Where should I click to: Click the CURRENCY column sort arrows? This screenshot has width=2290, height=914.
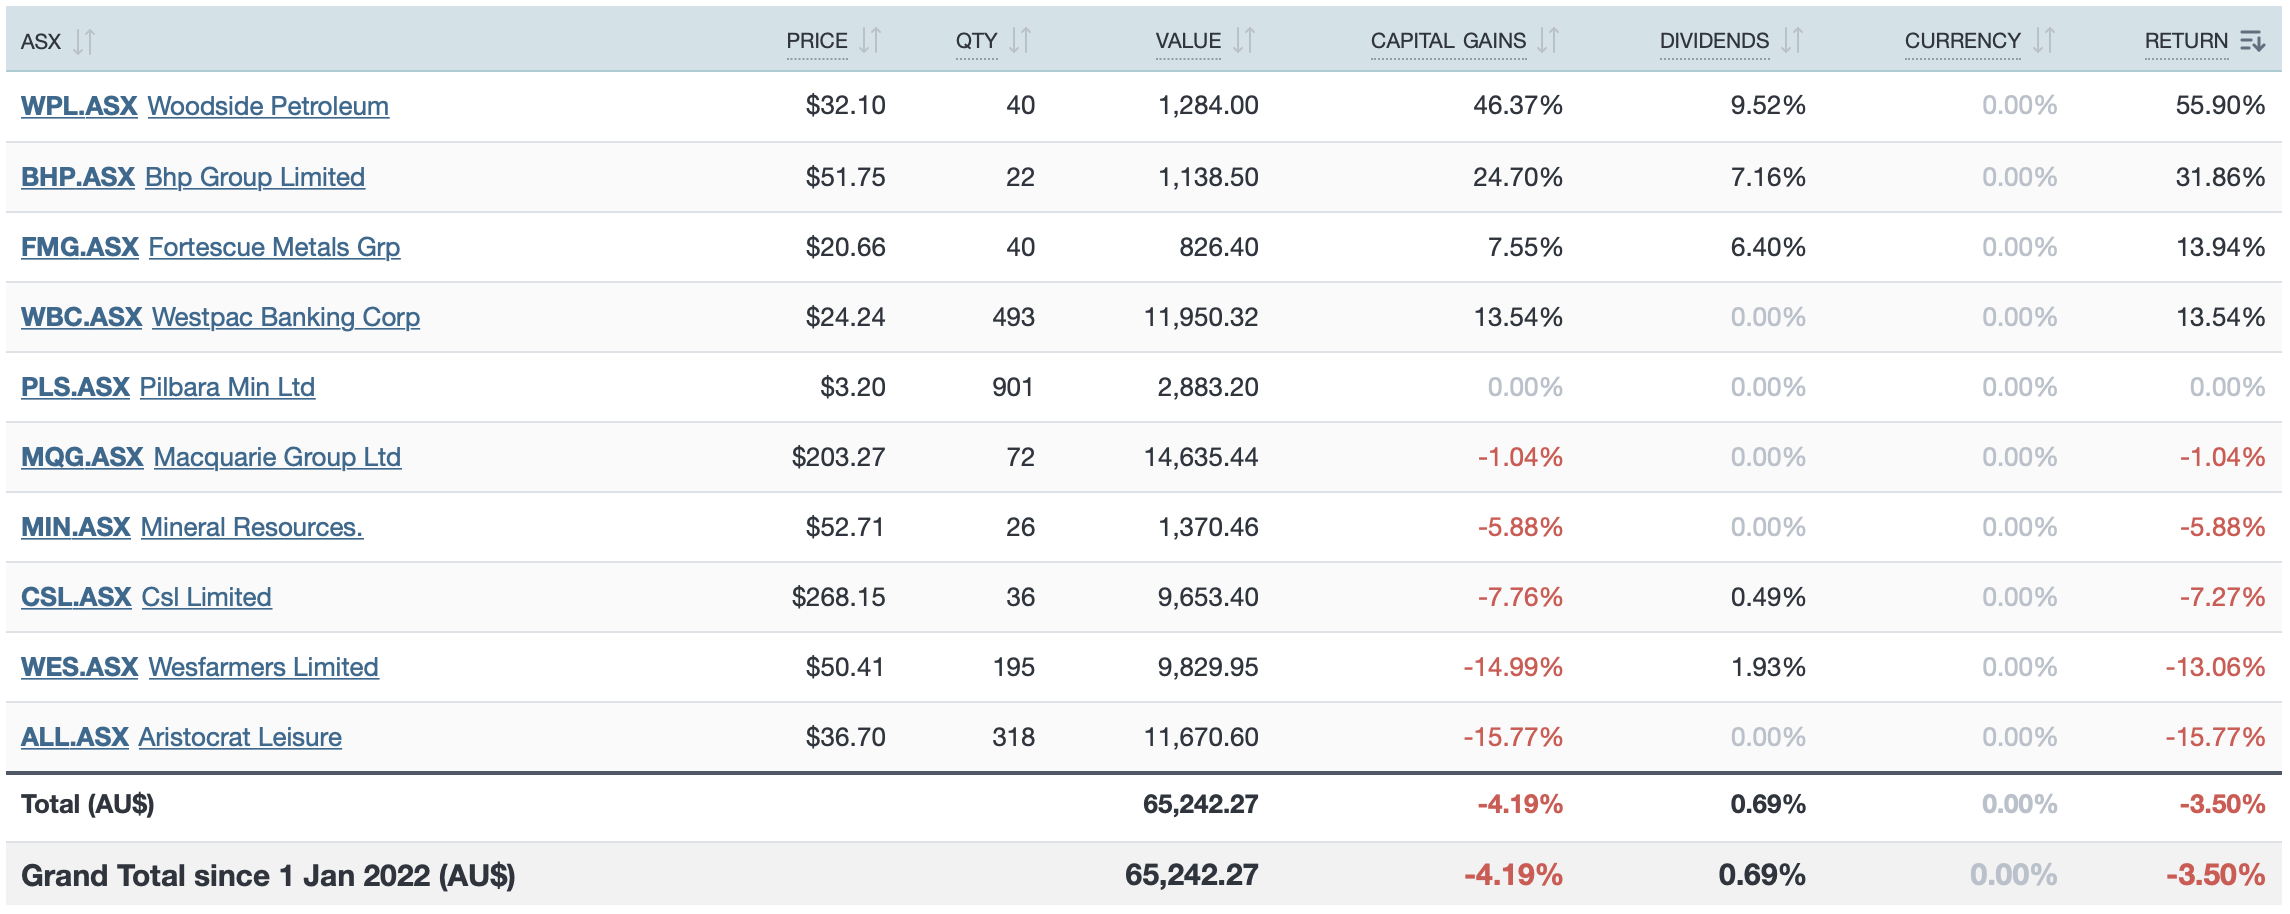click(x=2044, y=41)
